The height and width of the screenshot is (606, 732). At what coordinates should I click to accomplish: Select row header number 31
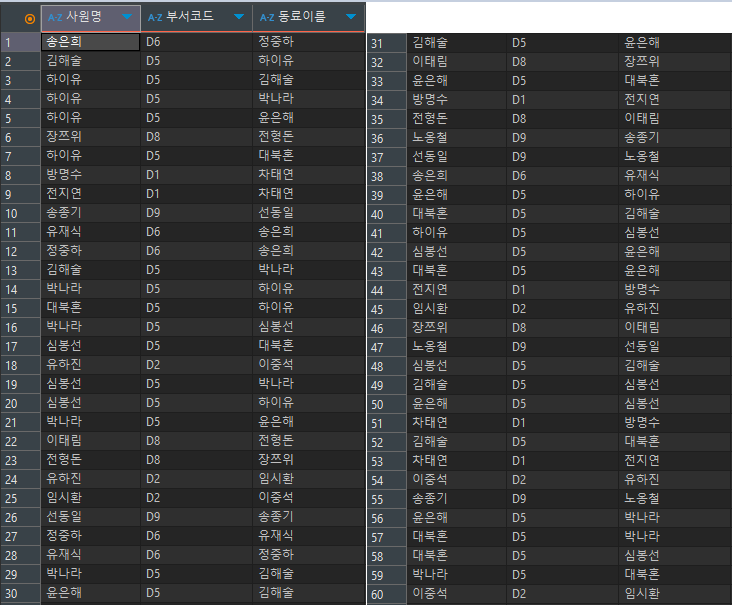pyautogui.click(x=387, y=43)
